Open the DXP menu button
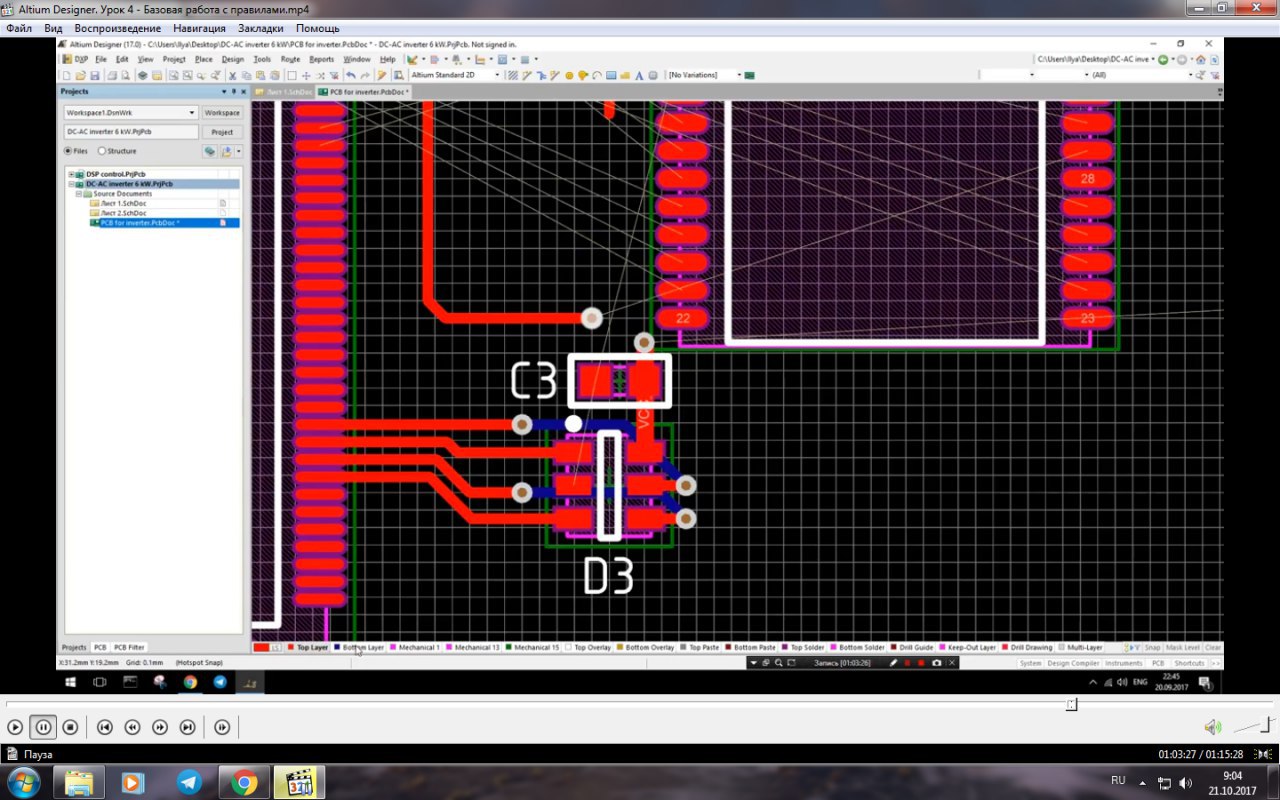1280x800 pixels. click(75, 59)
